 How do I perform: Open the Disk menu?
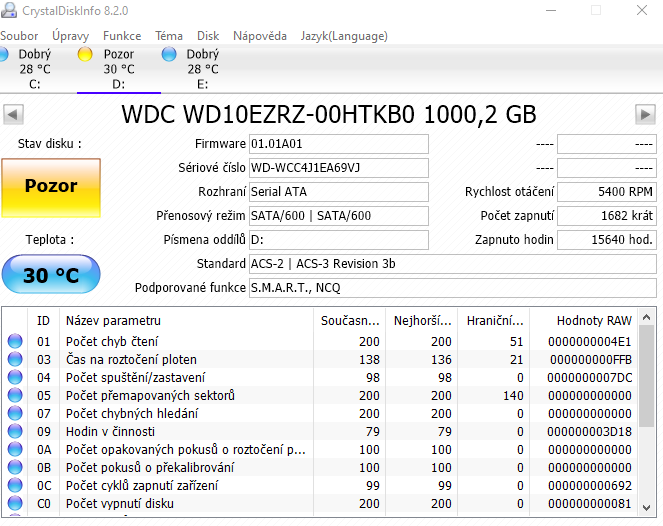click(x=208, y=36)
